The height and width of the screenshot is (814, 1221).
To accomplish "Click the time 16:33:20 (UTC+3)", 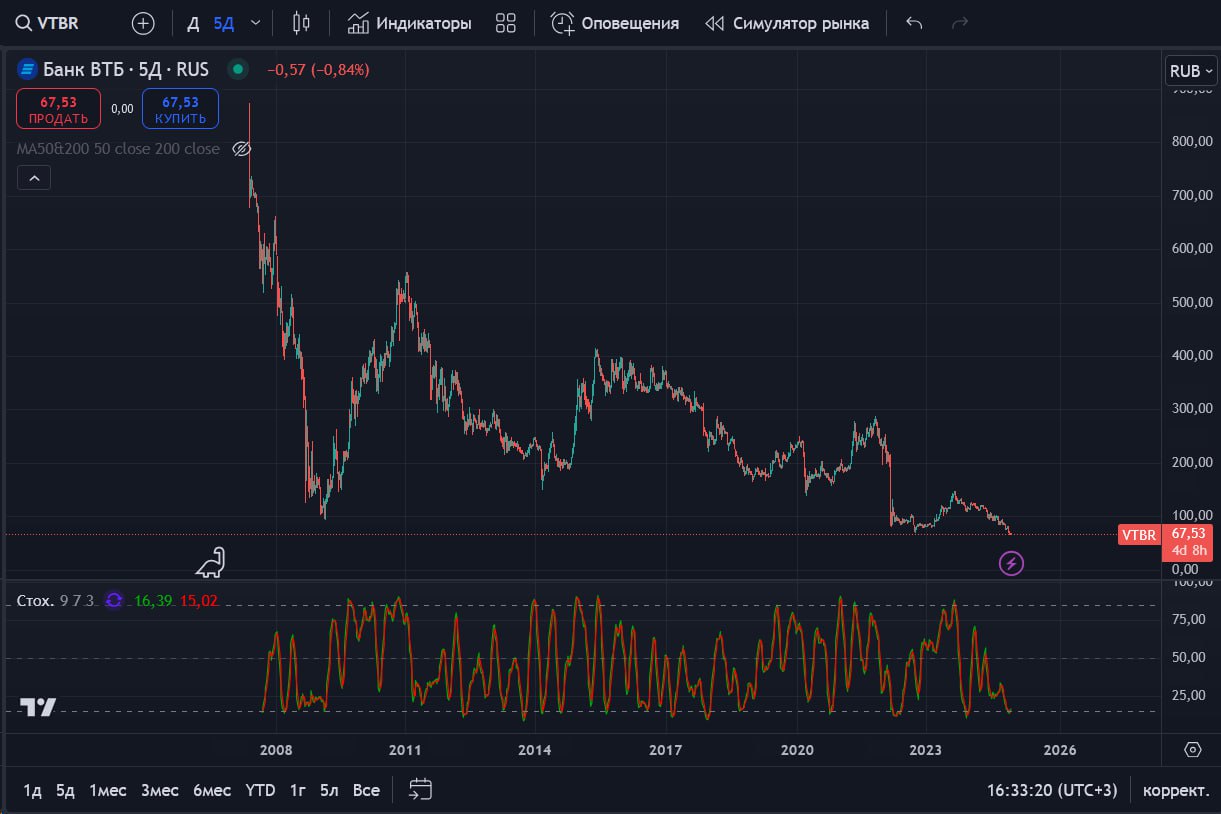I will (1052, 790).
